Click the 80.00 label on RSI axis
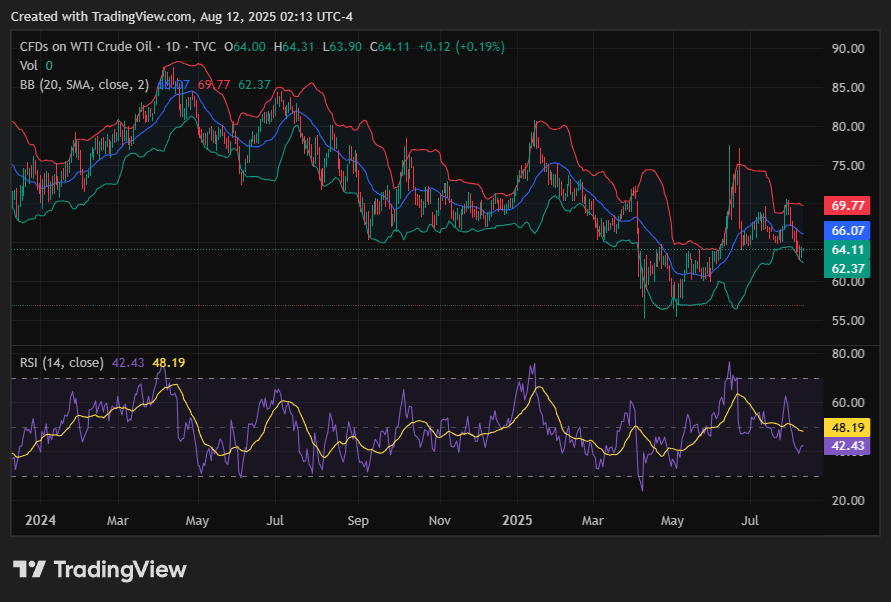The height and width of the screenshot is (602, 891). [x=848, y=354]
